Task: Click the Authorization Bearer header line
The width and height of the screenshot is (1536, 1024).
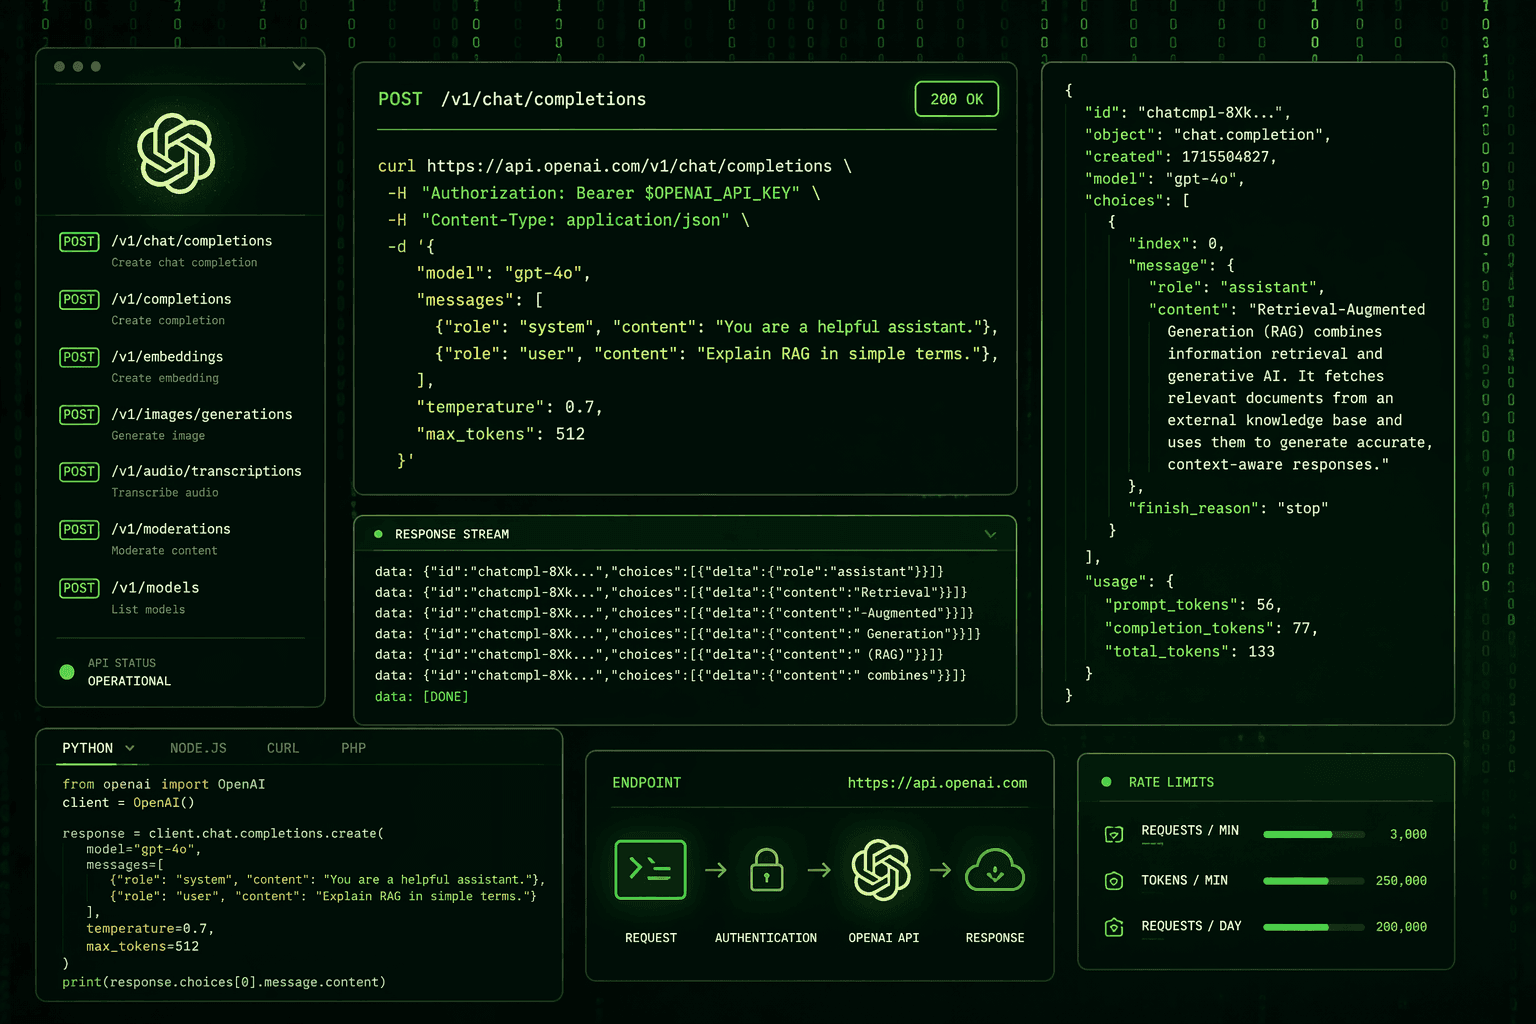Action: pos(604,193)
